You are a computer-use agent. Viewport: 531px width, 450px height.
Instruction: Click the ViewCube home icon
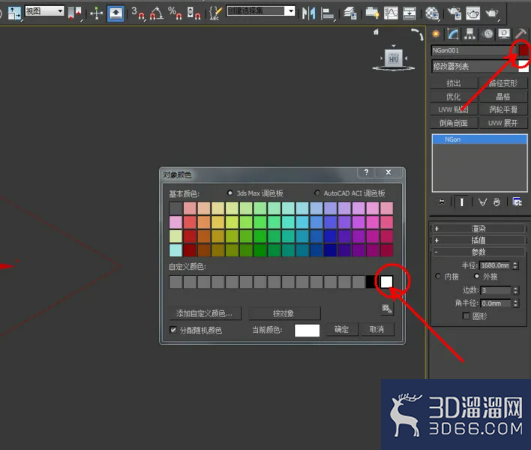(376, 32)
